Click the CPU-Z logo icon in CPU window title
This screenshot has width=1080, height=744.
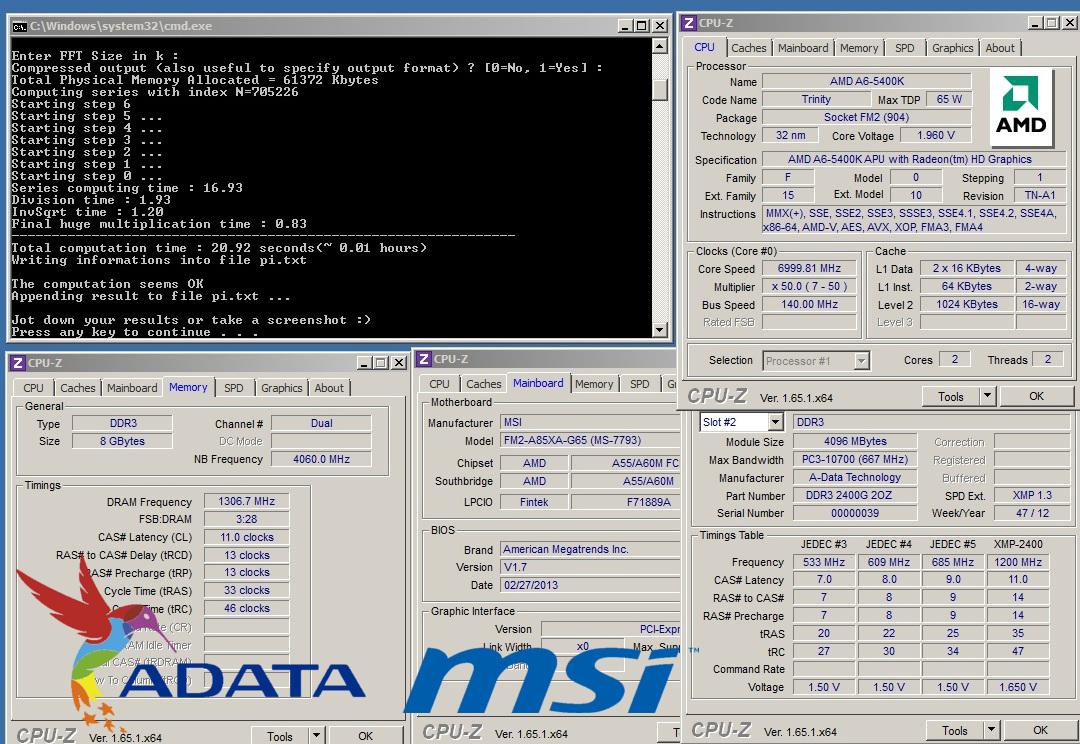688,23
